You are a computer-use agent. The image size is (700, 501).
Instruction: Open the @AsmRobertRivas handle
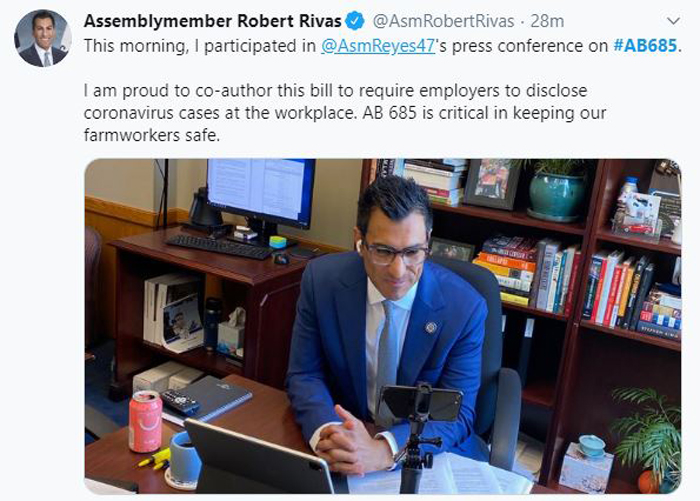(443, 21)
